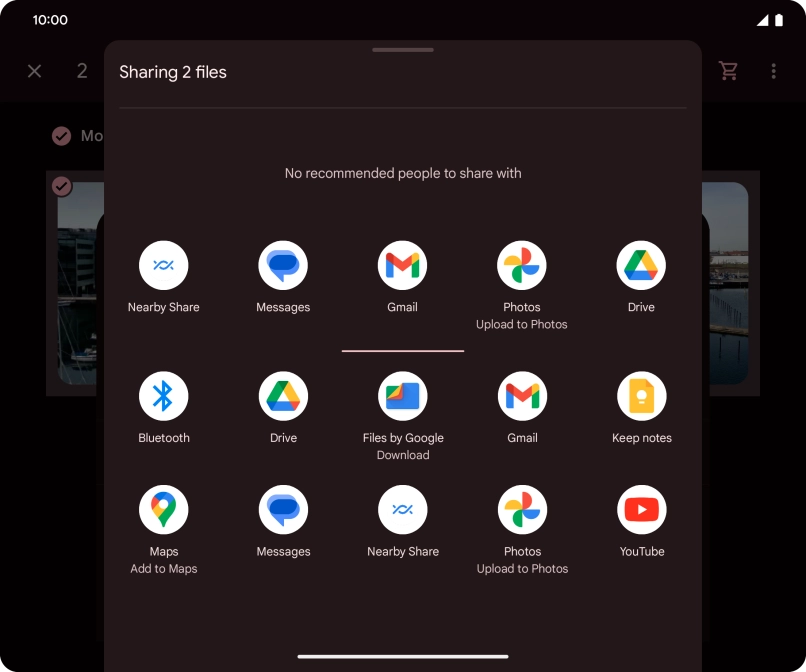Tap the share sheet drag handle
The height and width of the screenshot is (672, 806).
(402, 49)
